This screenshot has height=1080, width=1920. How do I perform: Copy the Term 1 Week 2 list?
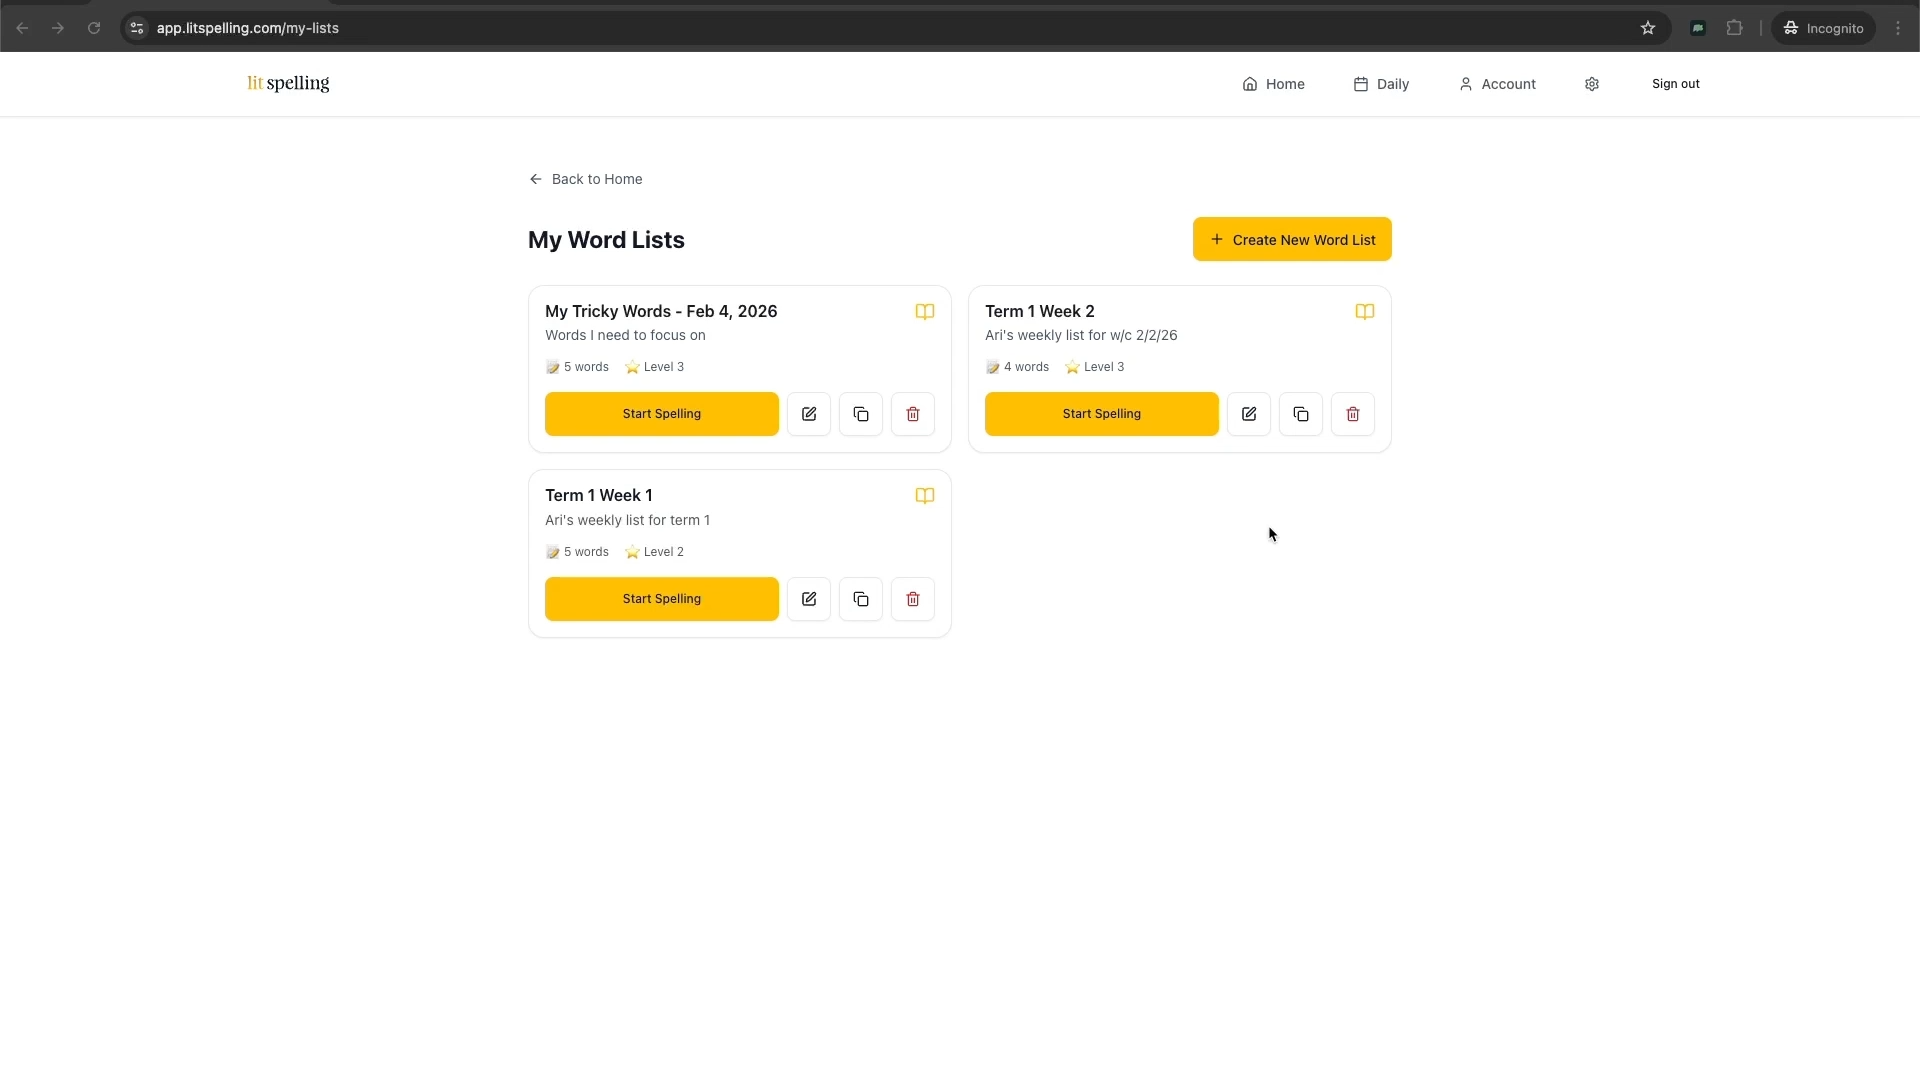pyautogui.click(x=1300, y=414)
